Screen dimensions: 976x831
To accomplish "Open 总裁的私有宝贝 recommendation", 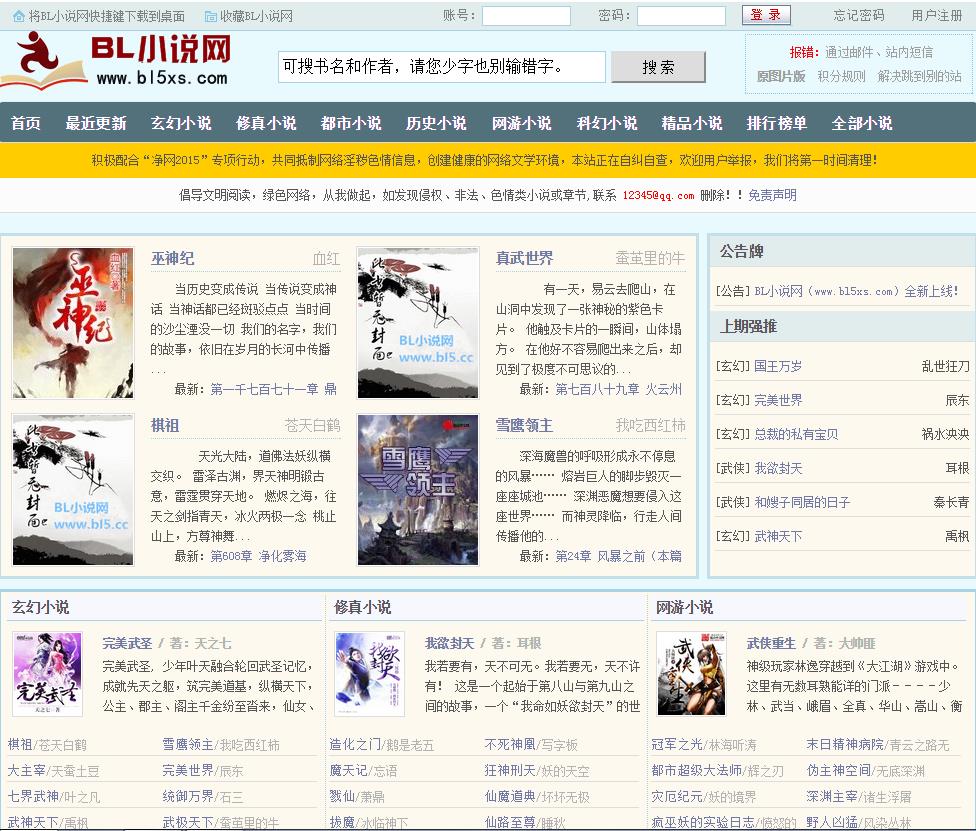I will tap(796, 434).
